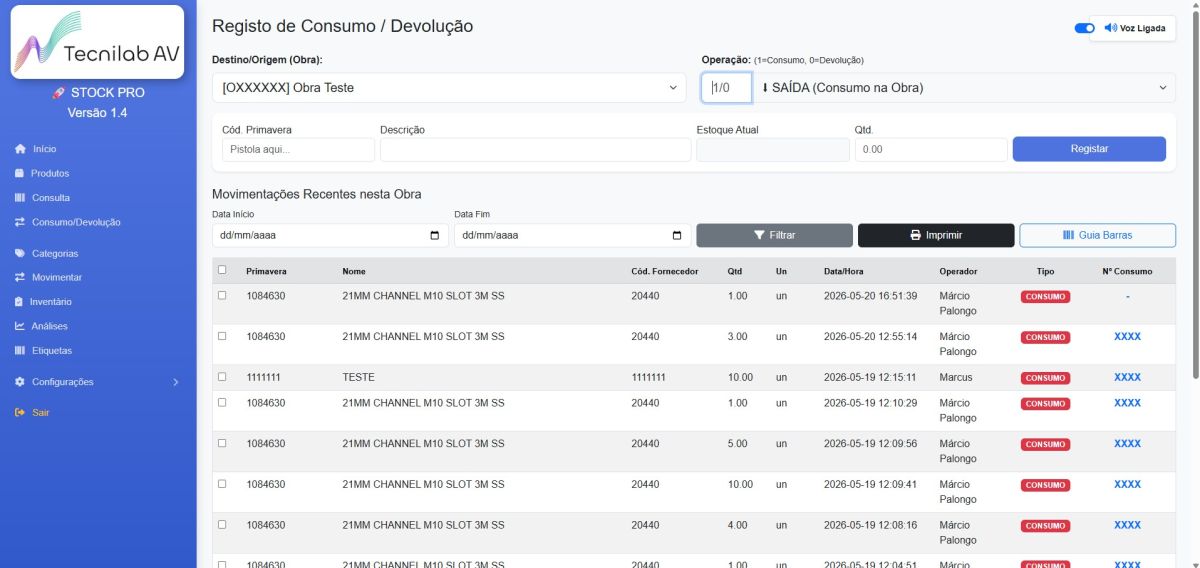The width and height of the screenshot is (1200, 568).
Task: Click the Data/Hora column header
Action: coord(844,271)
